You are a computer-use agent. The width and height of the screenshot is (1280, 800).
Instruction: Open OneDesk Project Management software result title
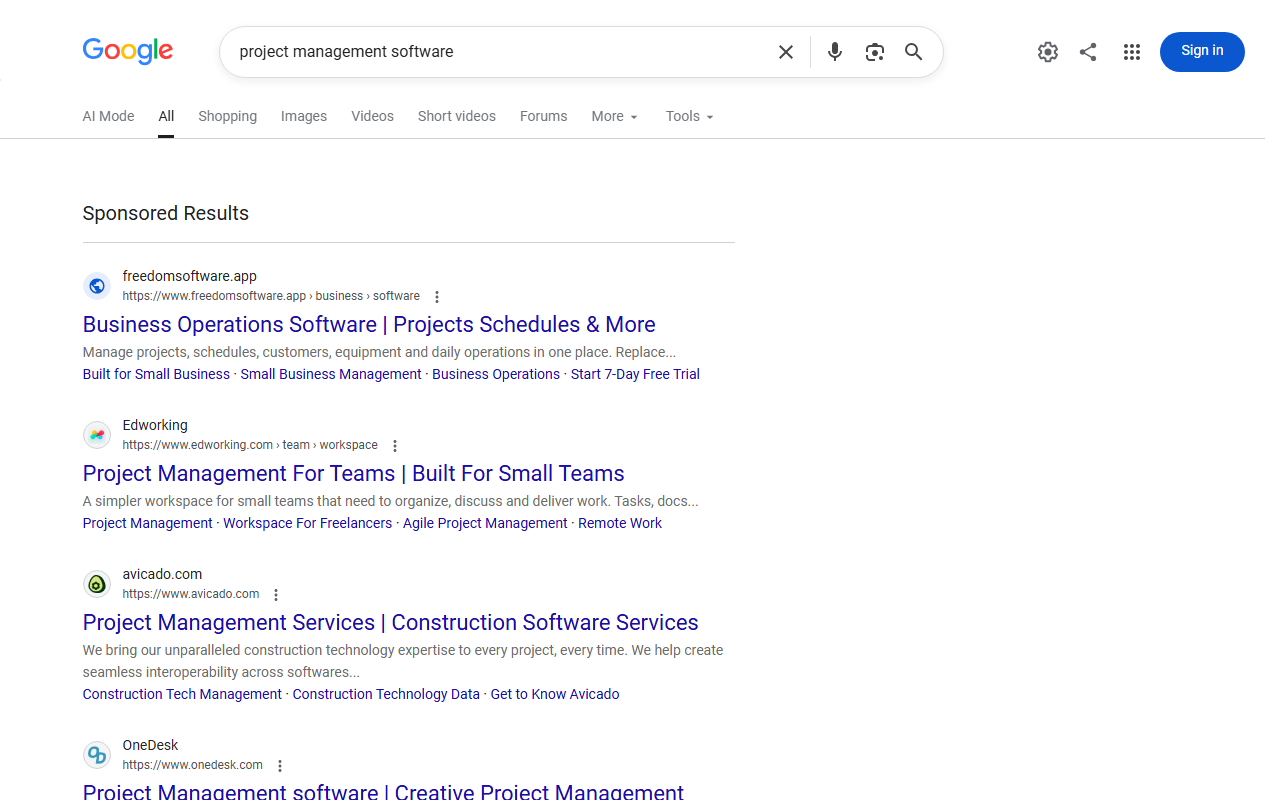(x=383, y=791)
